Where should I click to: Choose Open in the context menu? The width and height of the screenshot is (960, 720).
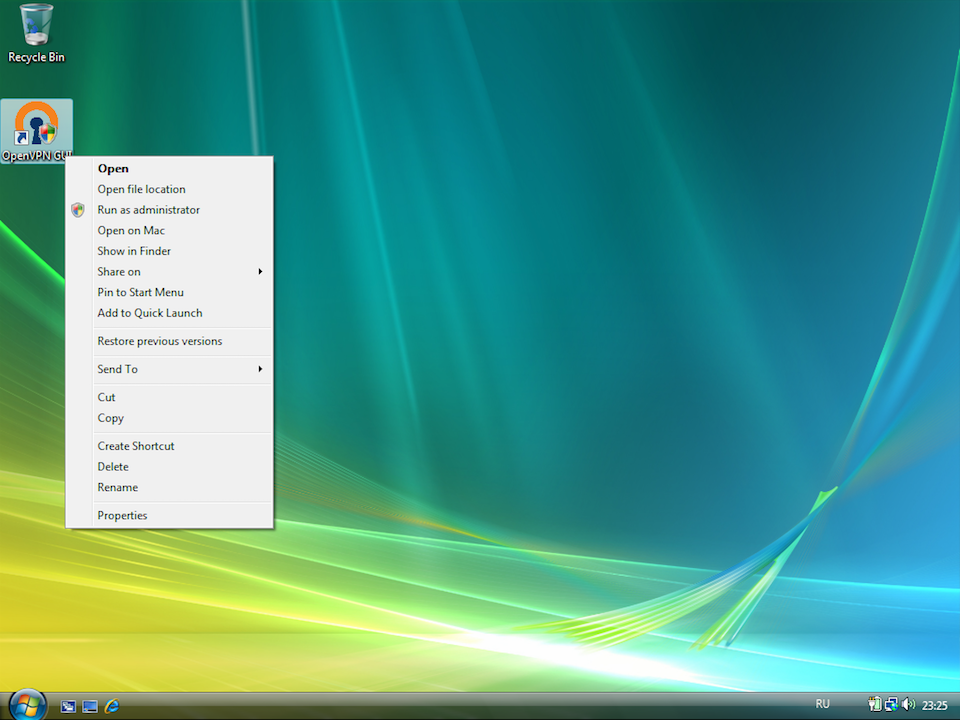(x=169, y=168)
